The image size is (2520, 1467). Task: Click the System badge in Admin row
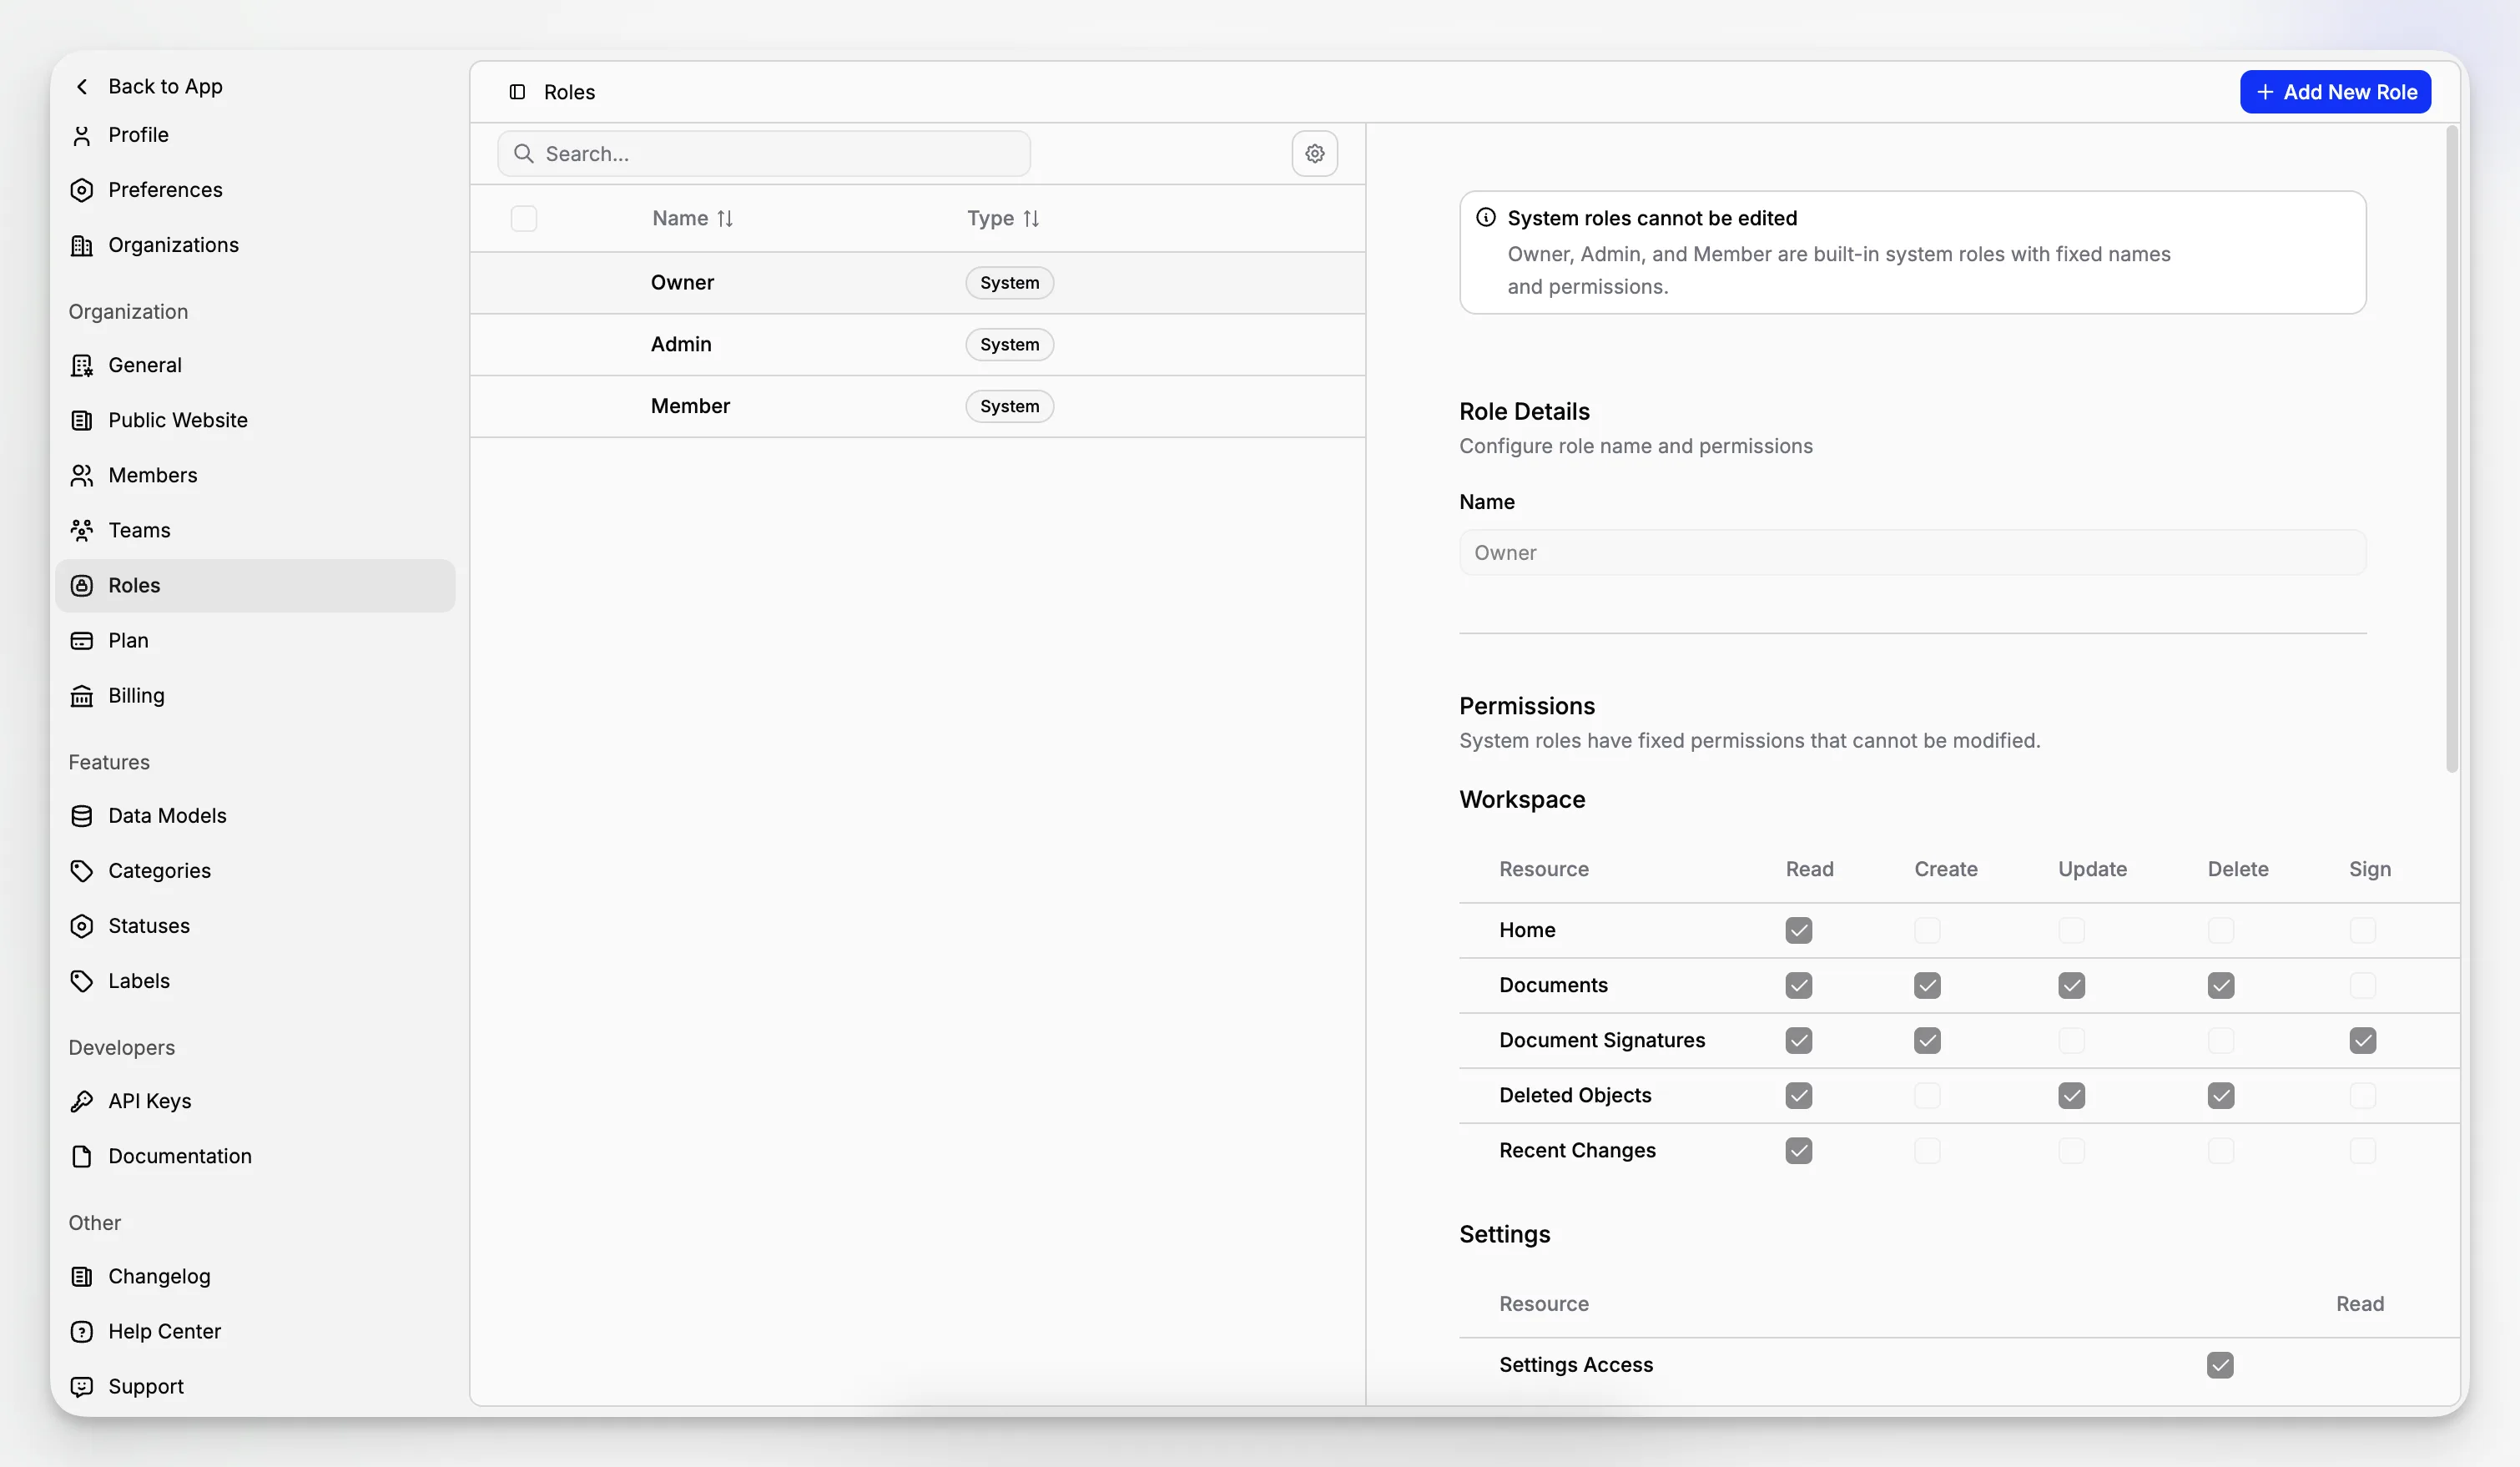click(1009, 345)
